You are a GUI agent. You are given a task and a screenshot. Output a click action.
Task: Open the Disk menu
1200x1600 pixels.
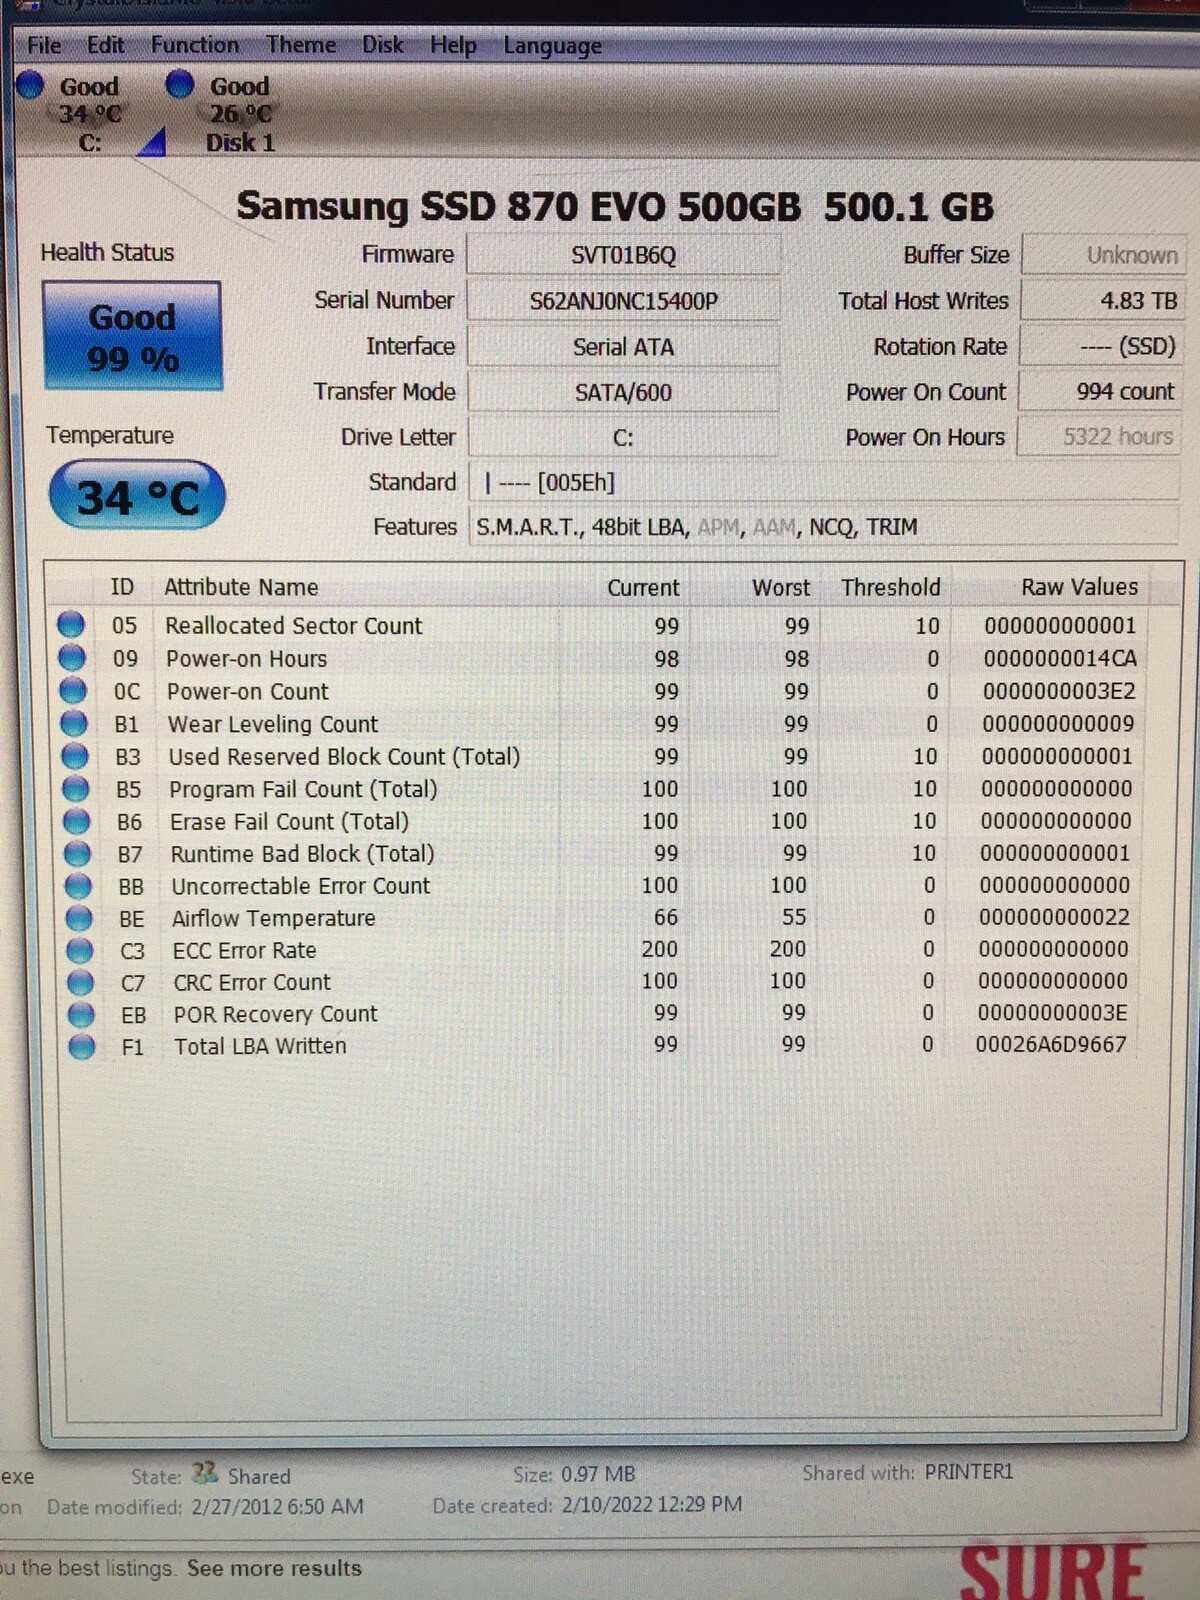tap(383, 45)
